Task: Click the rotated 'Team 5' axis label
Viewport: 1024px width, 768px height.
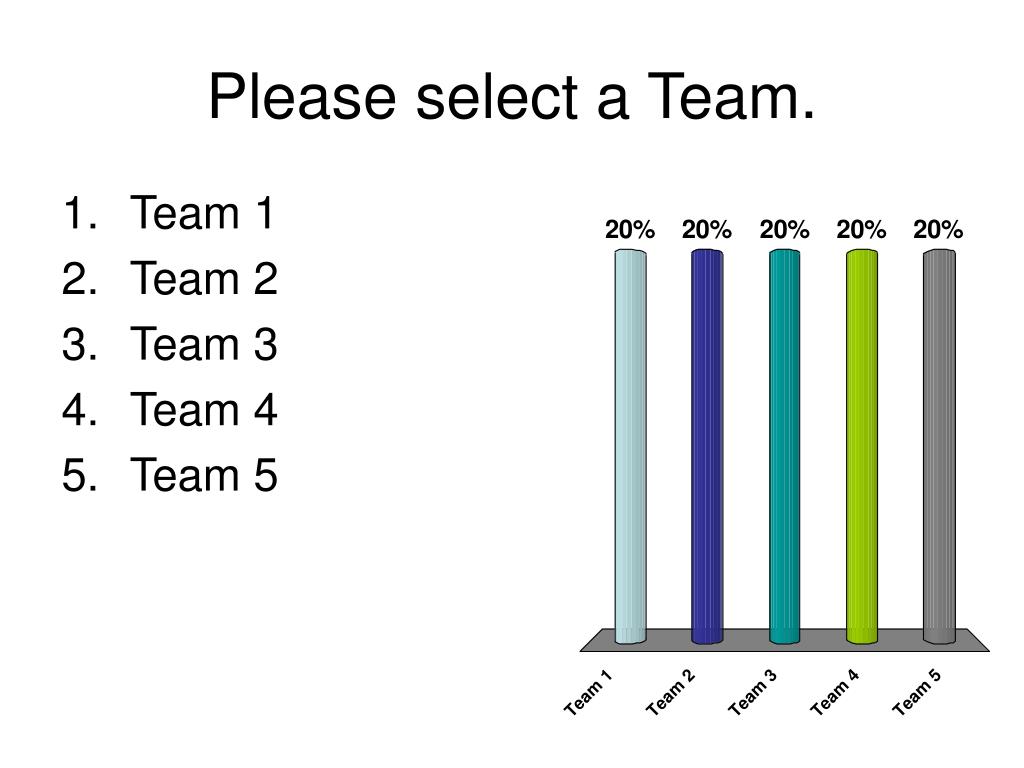Action: [918, 692]
